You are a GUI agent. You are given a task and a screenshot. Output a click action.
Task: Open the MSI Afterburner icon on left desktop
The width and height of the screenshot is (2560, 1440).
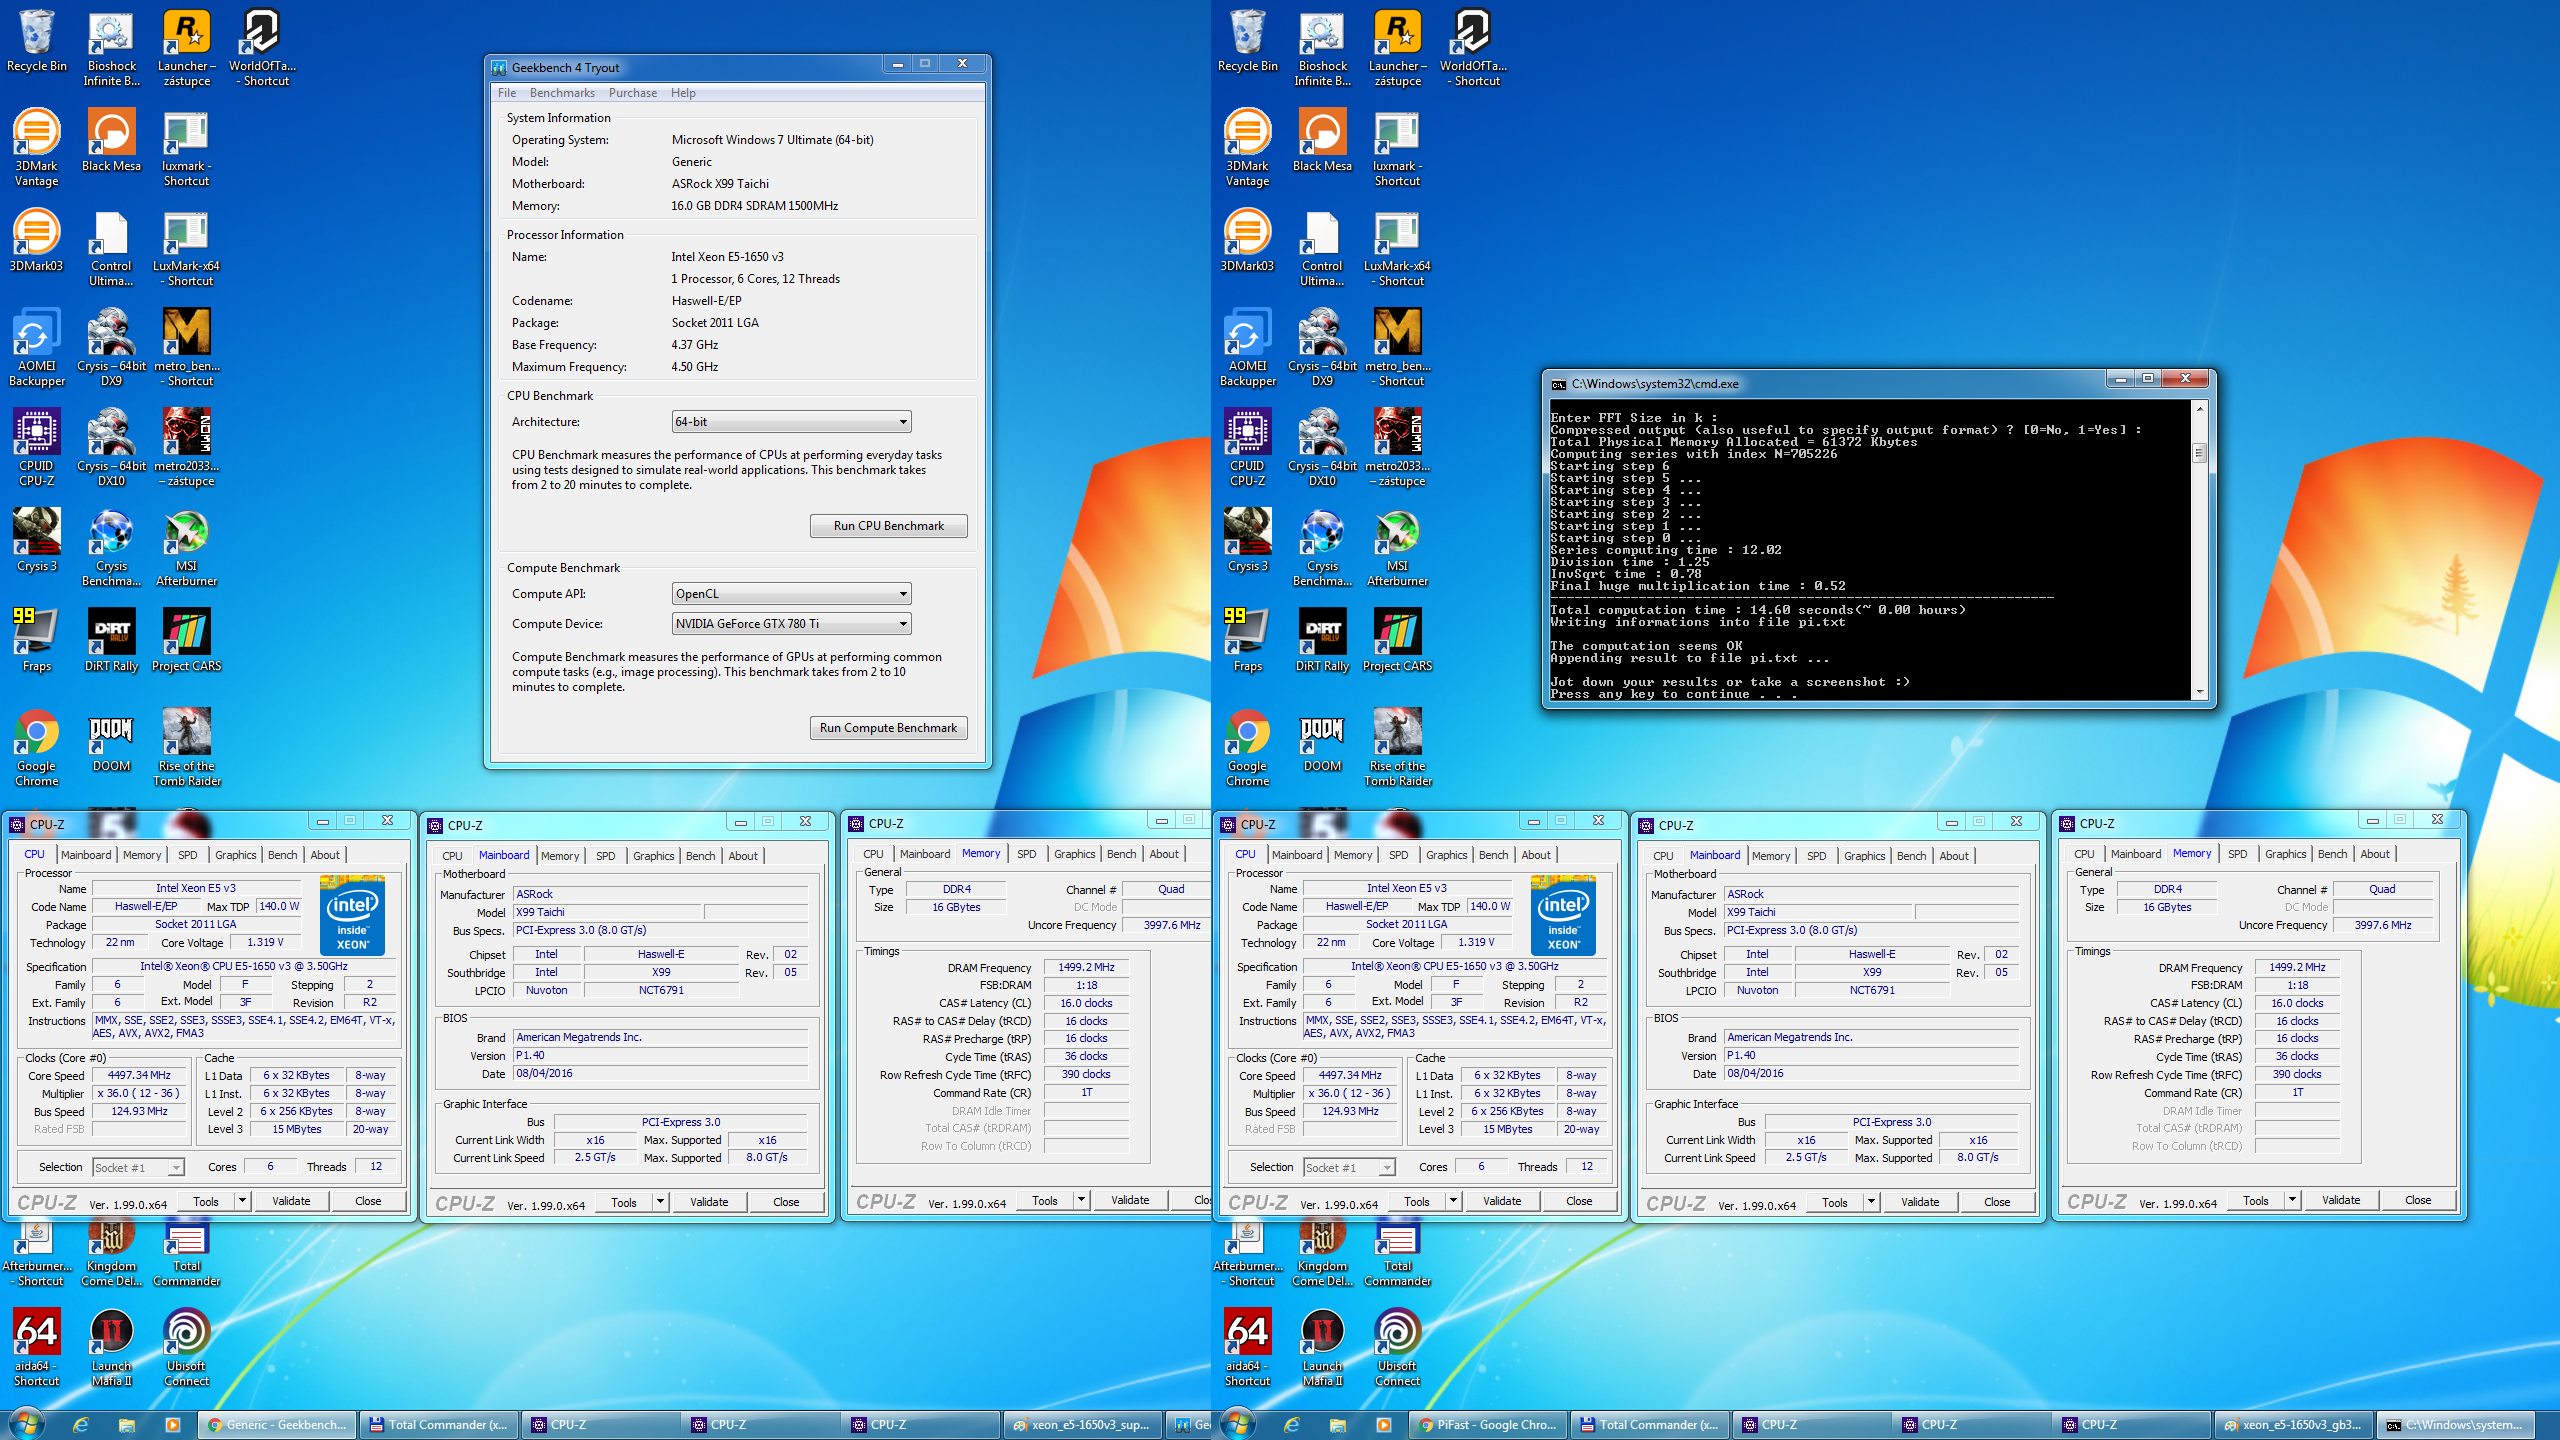pyautogui.click(x=186, y=548)
